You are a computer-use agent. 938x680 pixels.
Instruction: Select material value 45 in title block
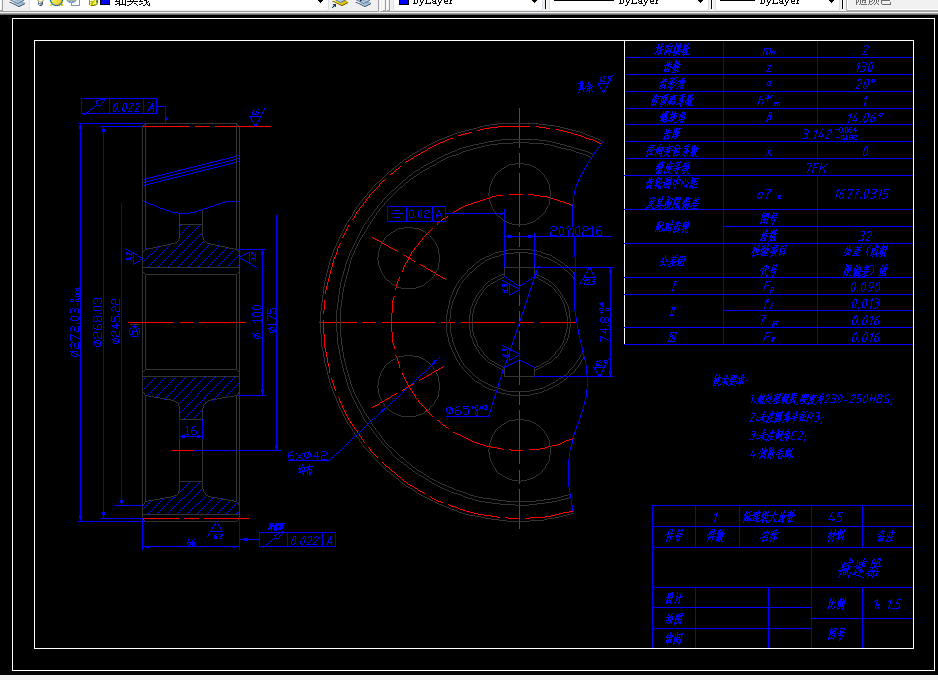(x=836, y=517)
